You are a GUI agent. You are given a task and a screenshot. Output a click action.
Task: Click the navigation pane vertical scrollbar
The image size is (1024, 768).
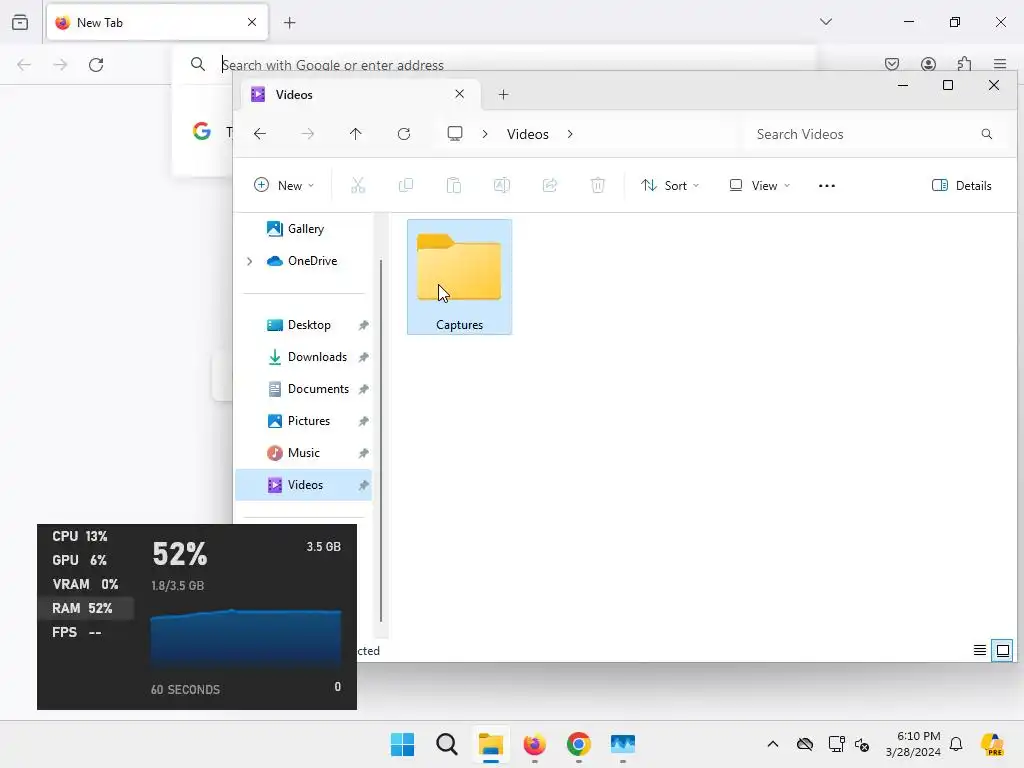coord(381,441)
